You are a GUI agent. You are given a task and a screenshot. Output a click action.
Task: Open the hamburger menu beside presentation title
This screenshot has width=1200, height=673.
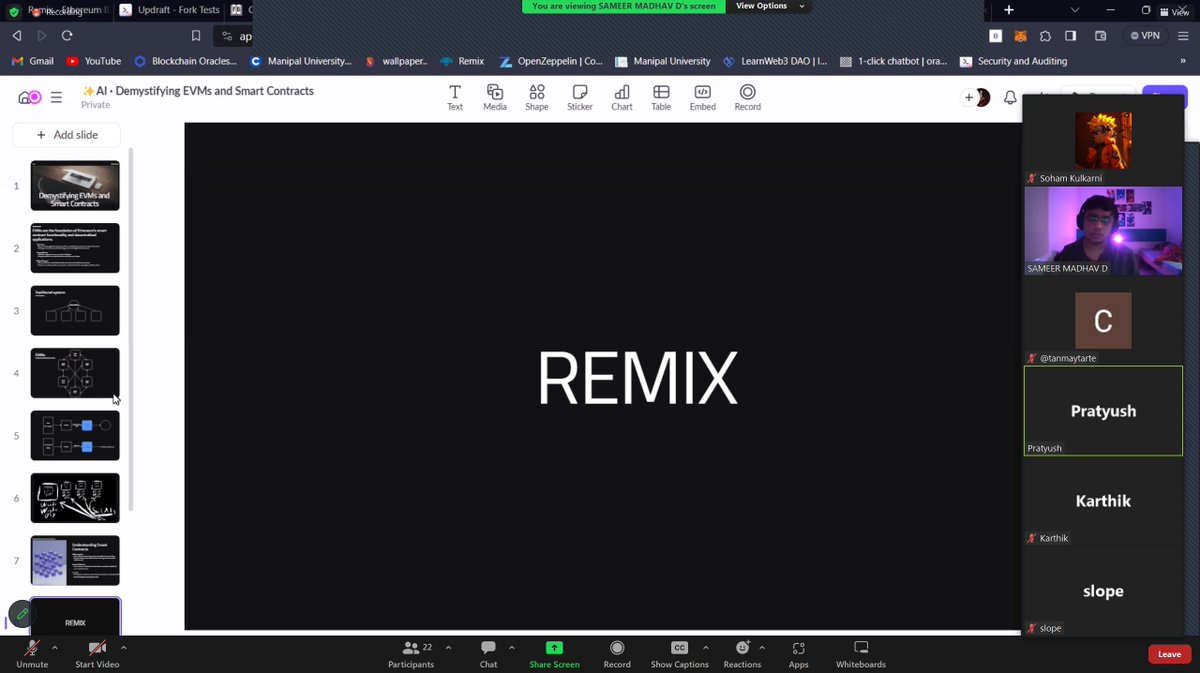(56, 97)
